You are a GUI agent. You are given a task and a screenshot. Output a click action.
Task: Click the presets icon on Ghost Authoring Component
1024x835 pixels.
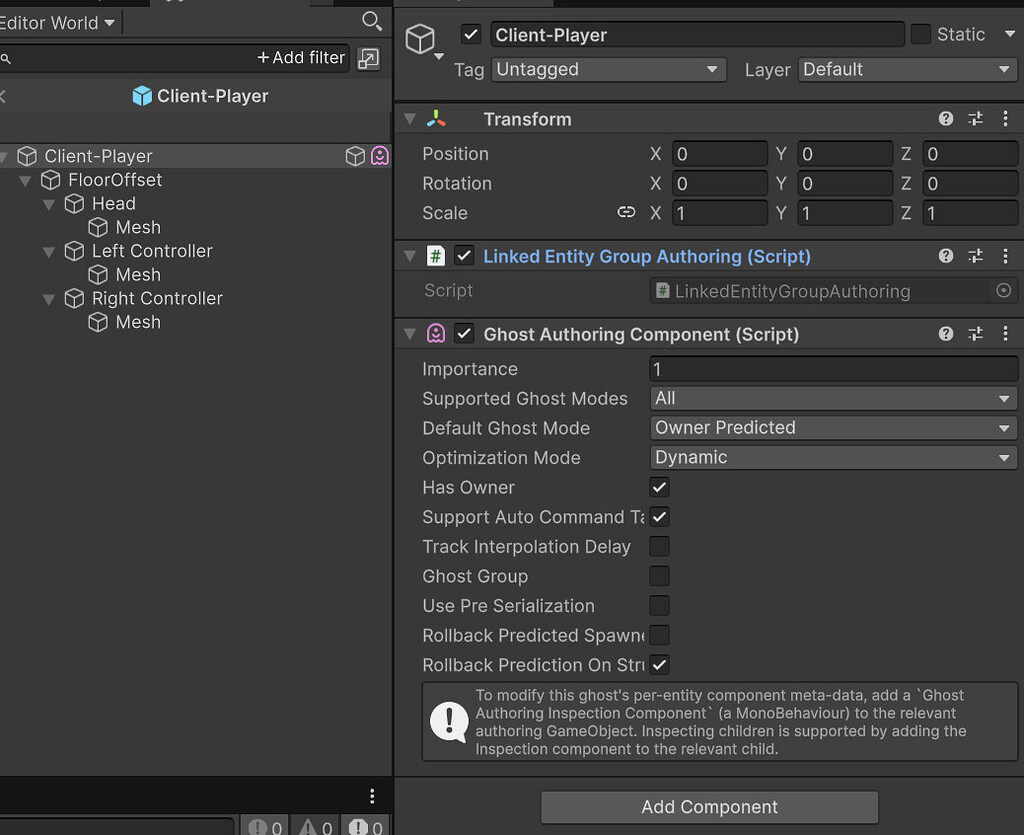[975, 334]
